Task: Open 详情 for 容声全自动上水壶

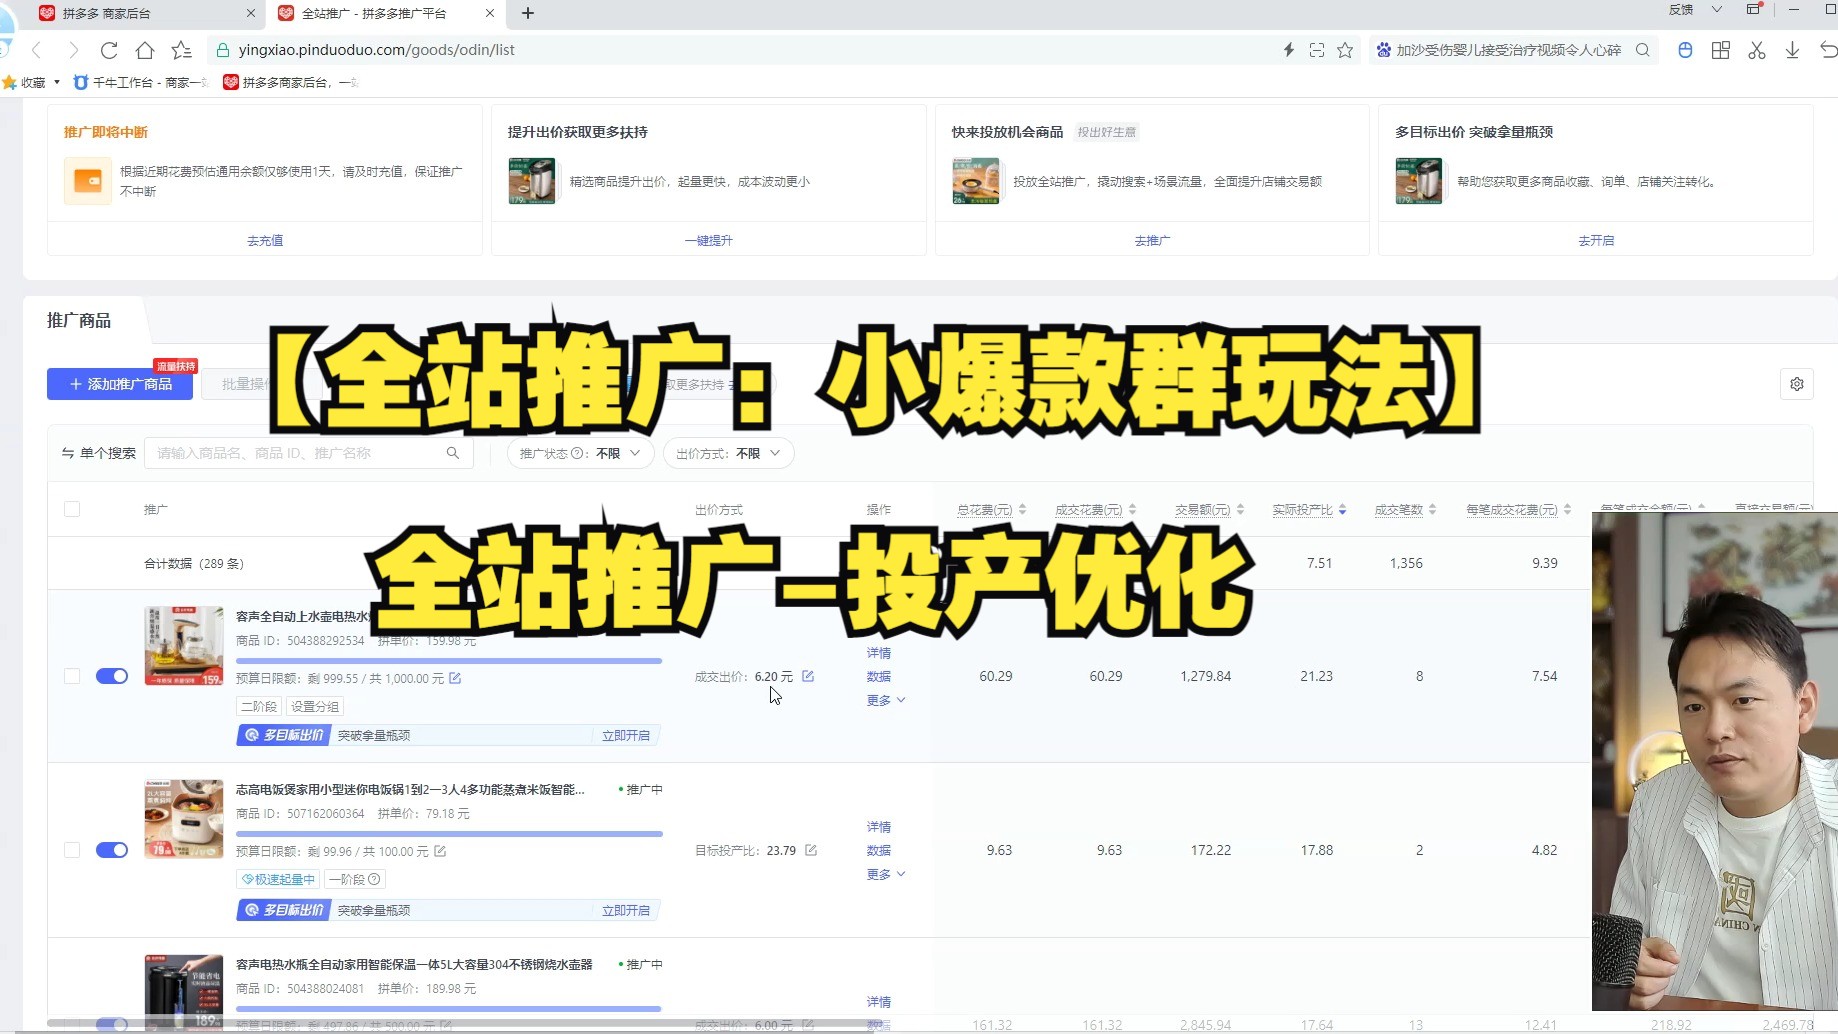Action: click(879, 653)
